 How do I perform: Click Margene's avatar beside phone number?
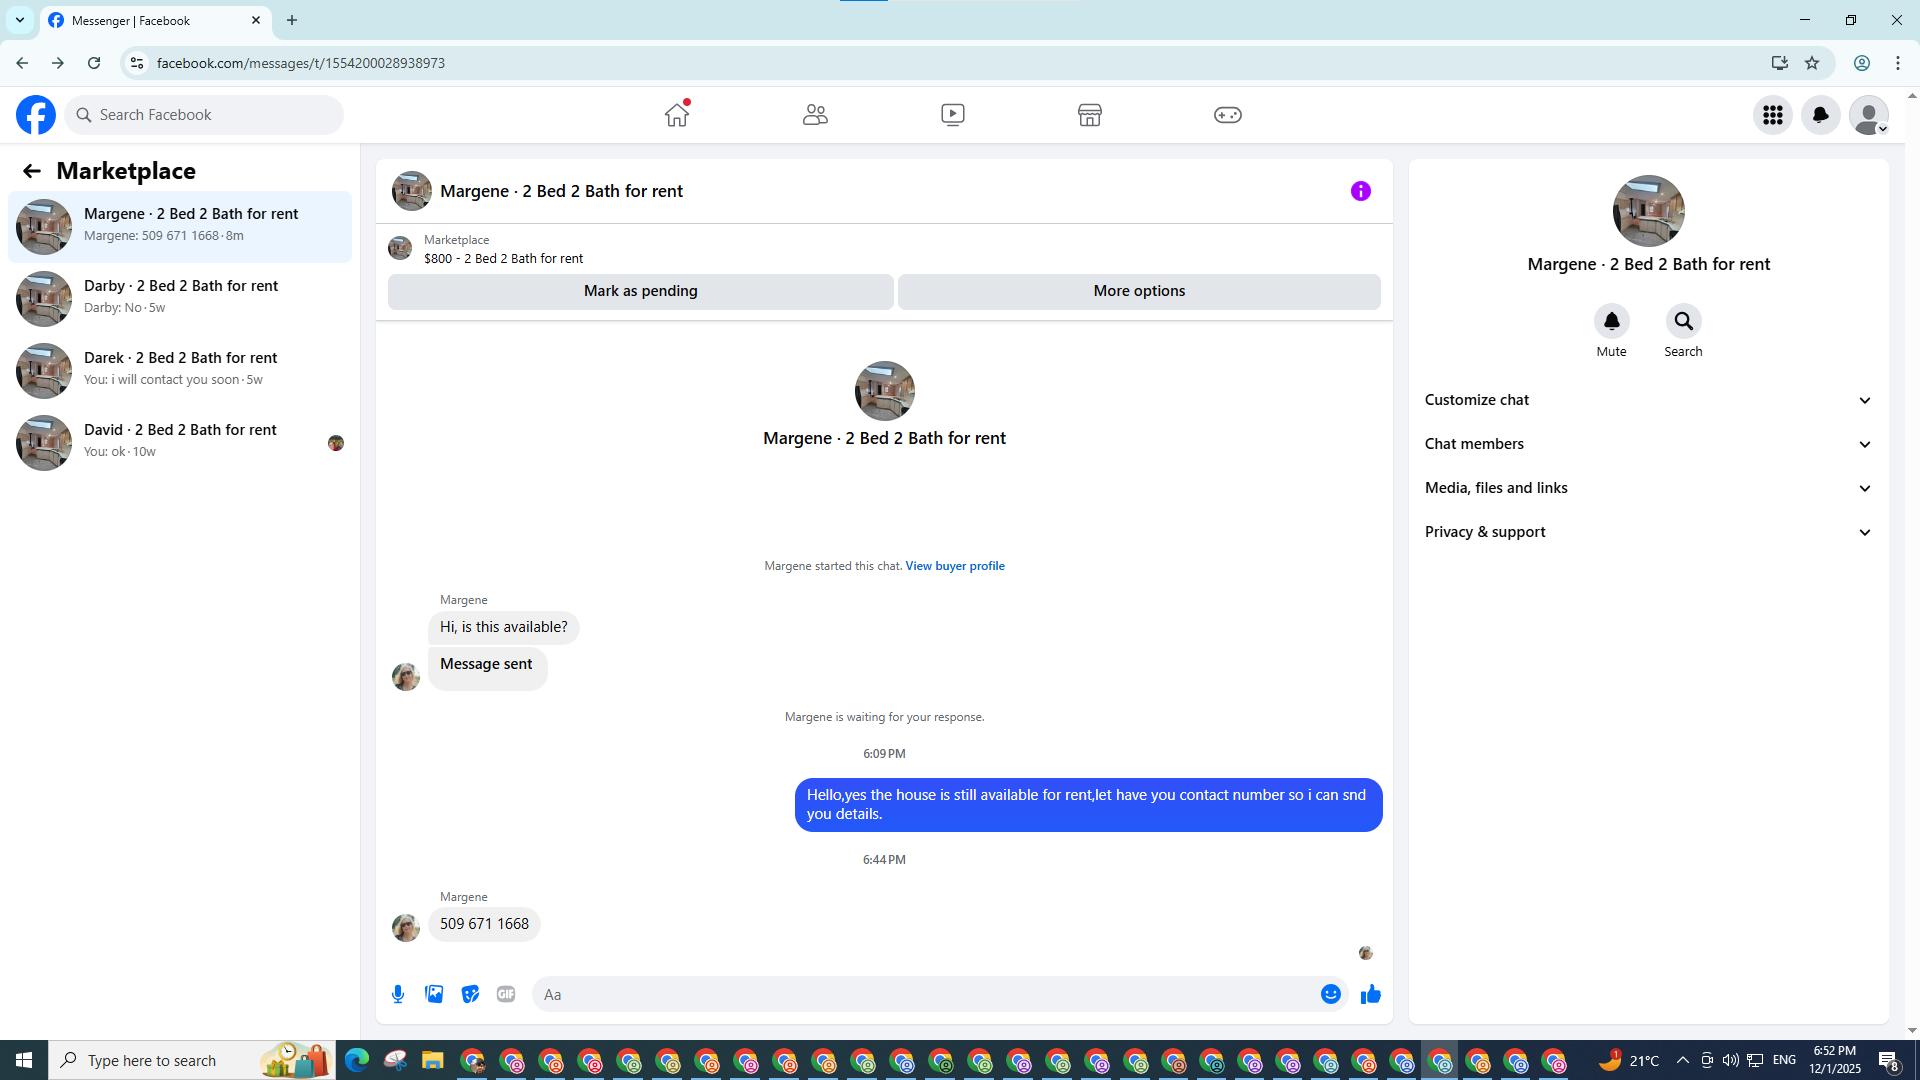tap(406, 928)
